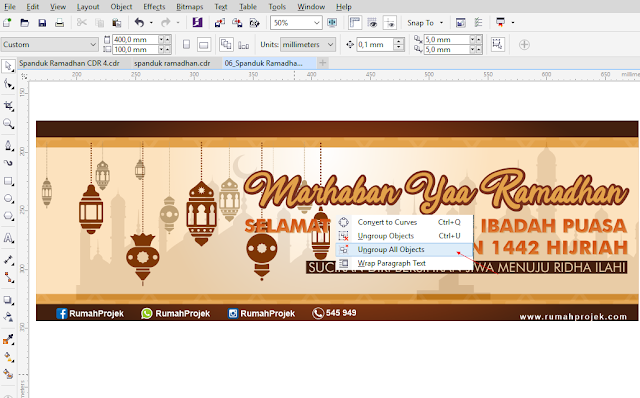Toggle Show Guidelines

pyautogui.click(x=390, y=23)
